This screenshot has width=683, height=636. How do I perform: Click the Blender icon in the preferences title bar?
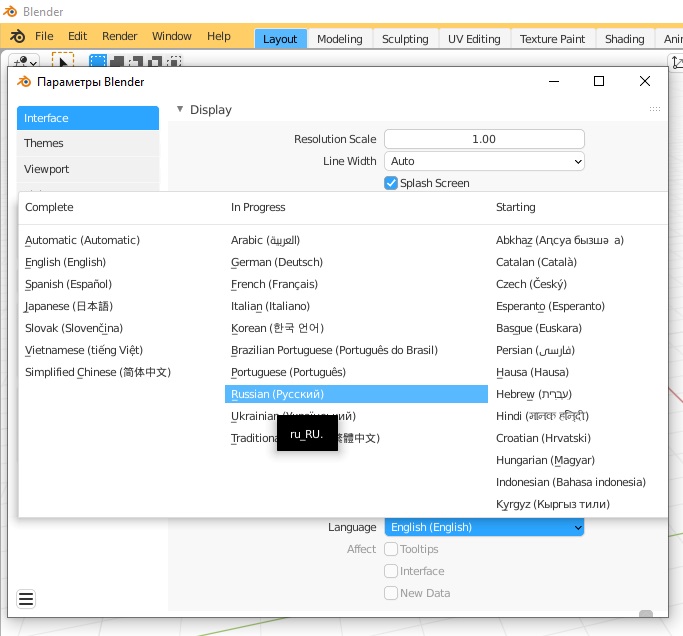coord(24,81)
